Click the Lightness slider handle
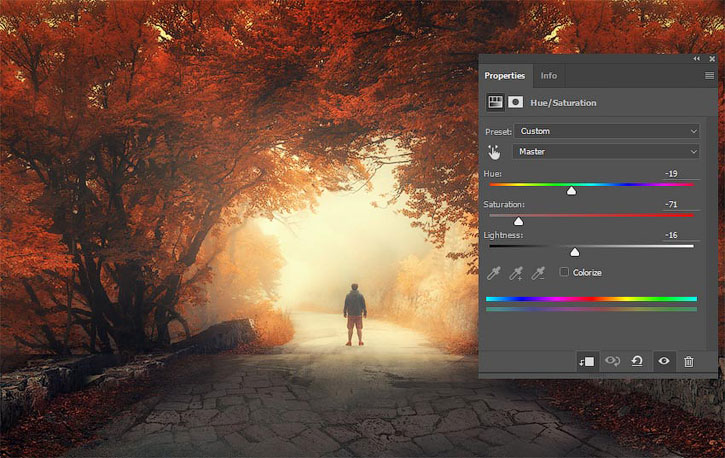This screenshot has height=458, width=725. (575, 252)
